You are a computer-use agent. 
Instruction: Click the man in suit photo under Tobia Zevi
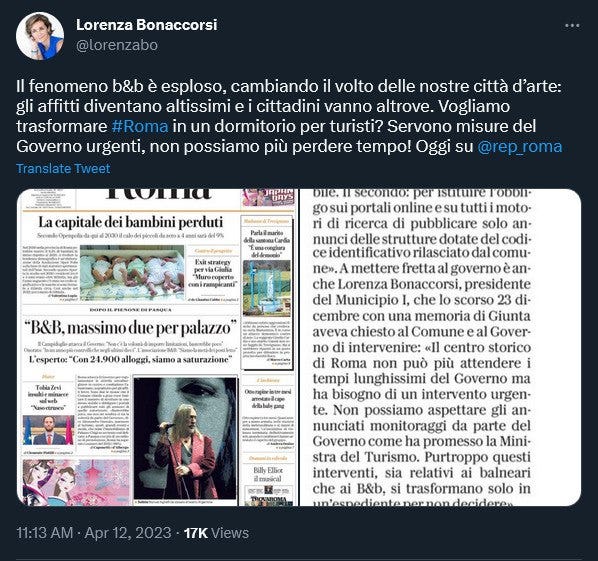coord(48,430)
